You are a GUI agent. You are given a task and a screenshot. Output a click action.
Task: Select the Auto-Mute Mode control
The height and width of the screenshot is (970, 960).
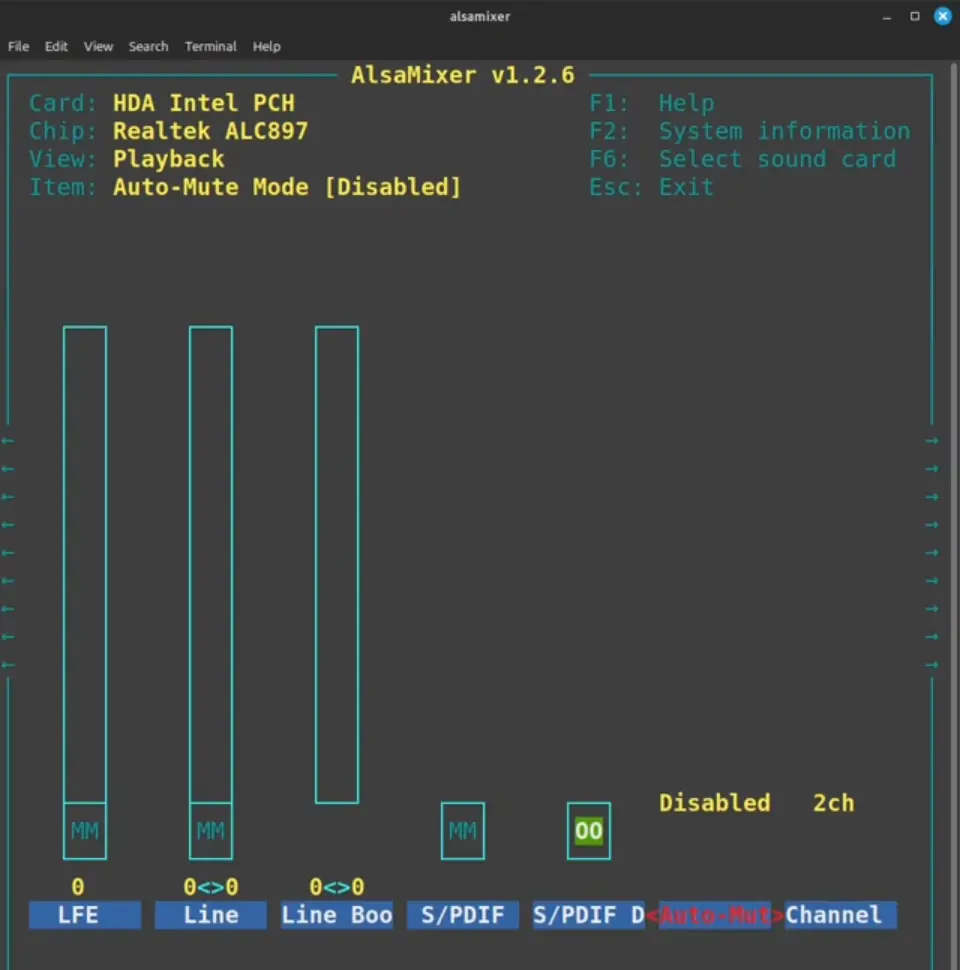pos(714,914)
